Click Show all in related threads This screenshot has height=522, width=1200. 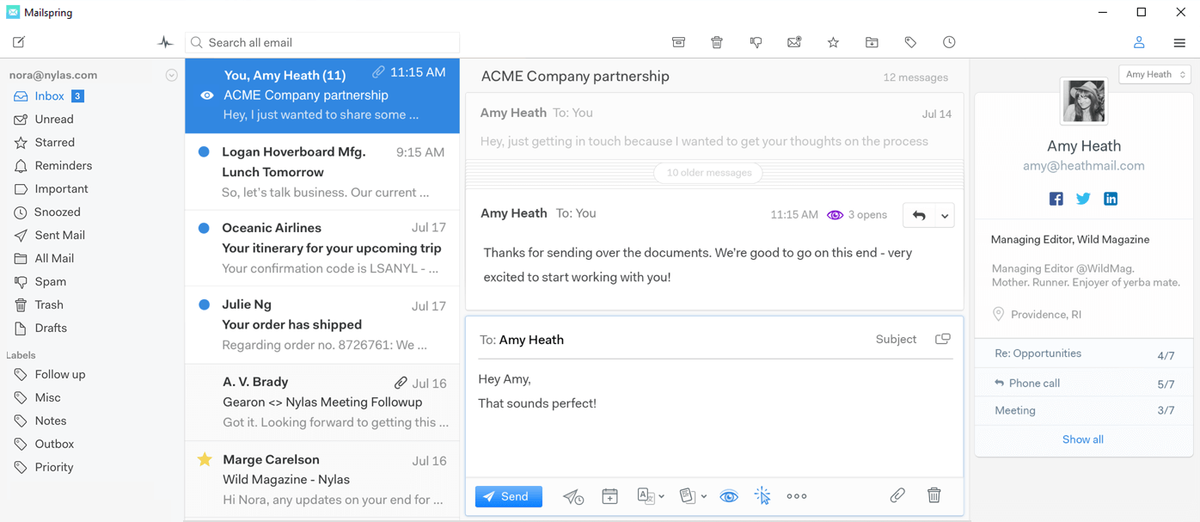[x=1083, y=439]
